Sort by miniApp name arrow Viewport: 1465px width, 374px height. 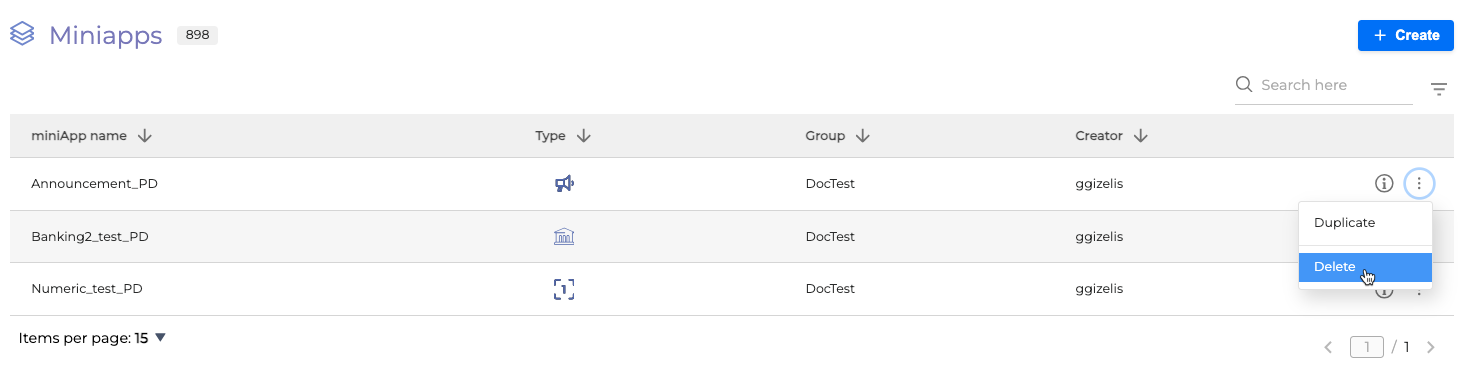tap(144, 136)
